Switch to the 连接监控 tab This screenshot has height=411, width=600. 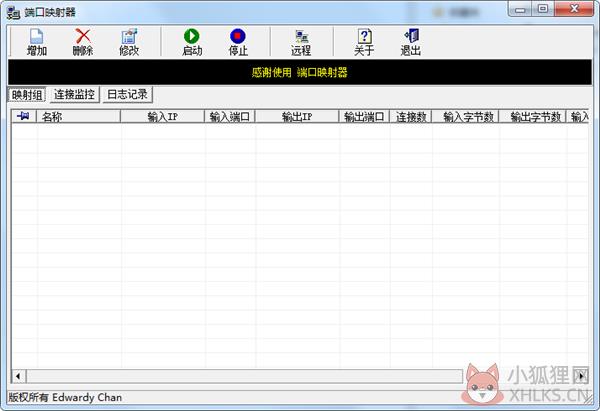coord(74,95)
